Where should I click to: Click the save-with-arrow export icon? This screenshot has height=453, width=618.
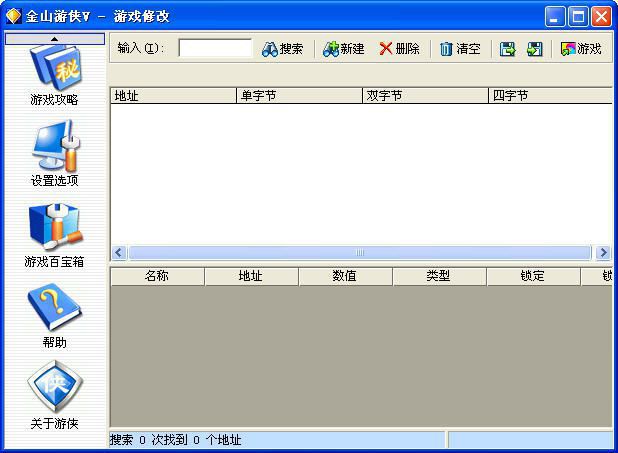tap(508, 49)
